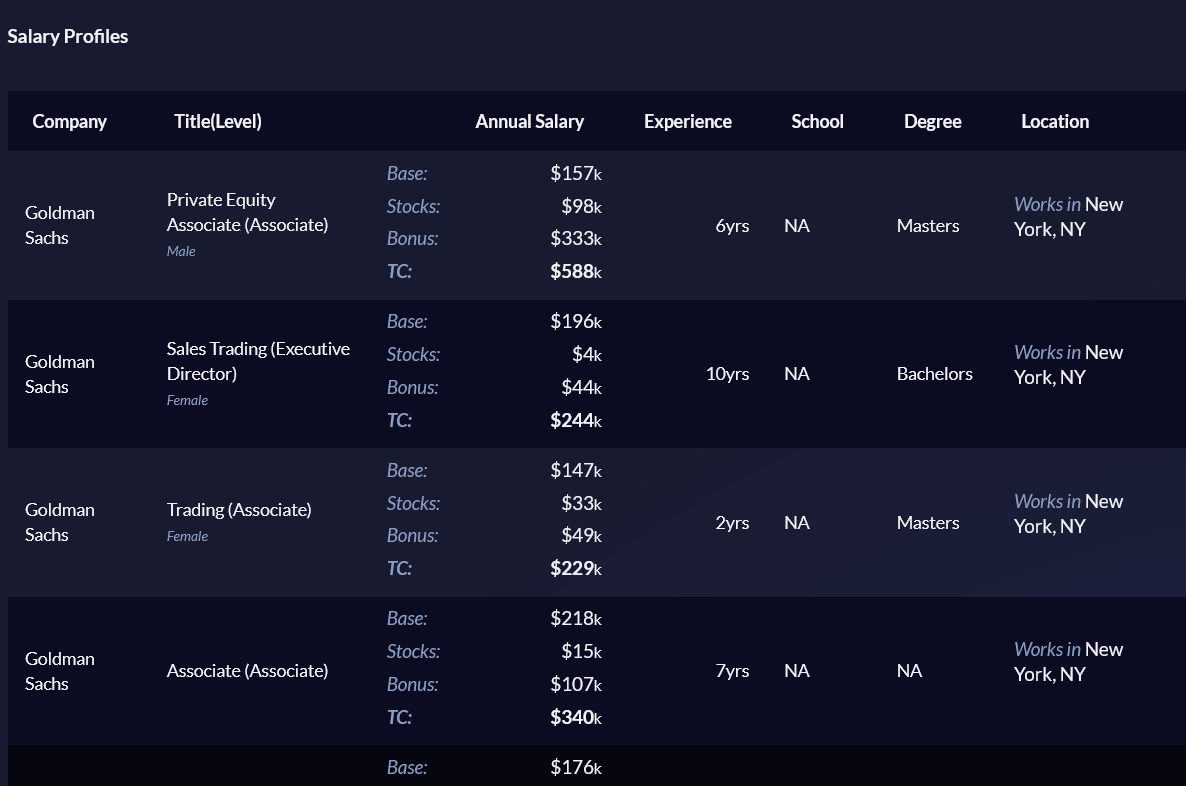Click Female label under Trading (Associate)
1186x786 pixels.
click(187, 536)
